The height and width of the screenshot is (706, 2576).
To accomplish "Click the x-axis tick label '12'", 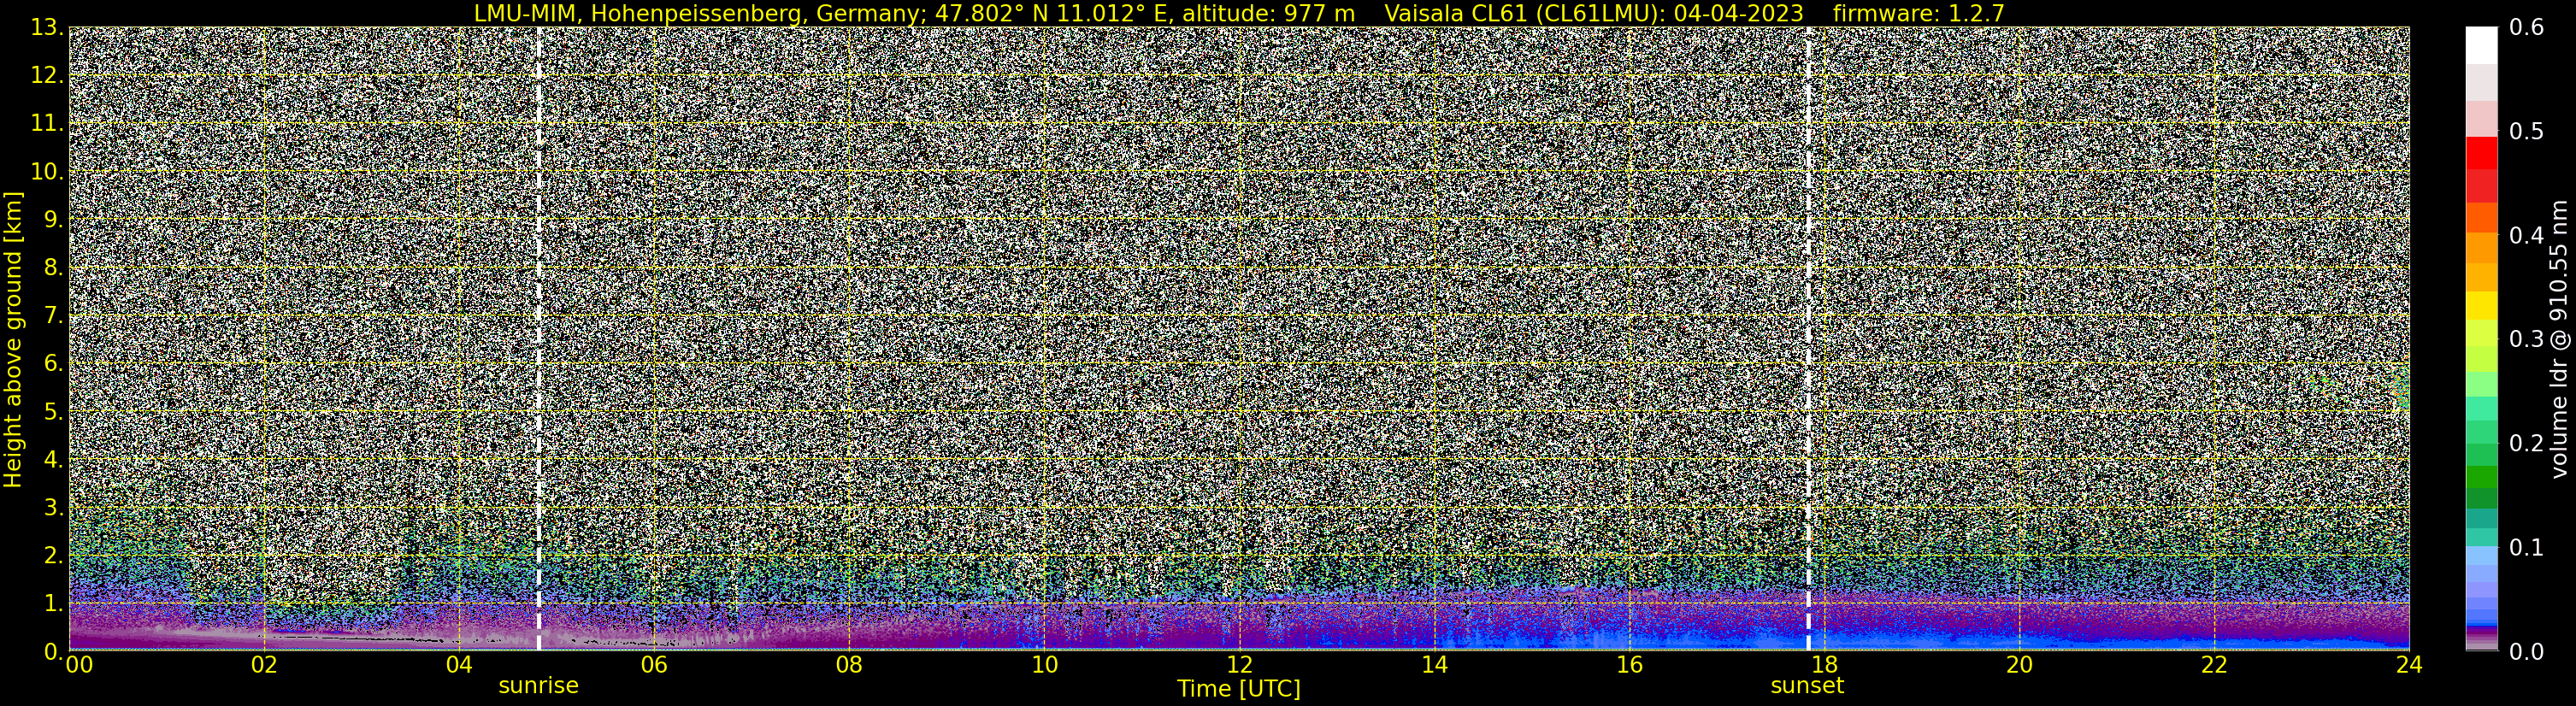I will click(1239, 665).
